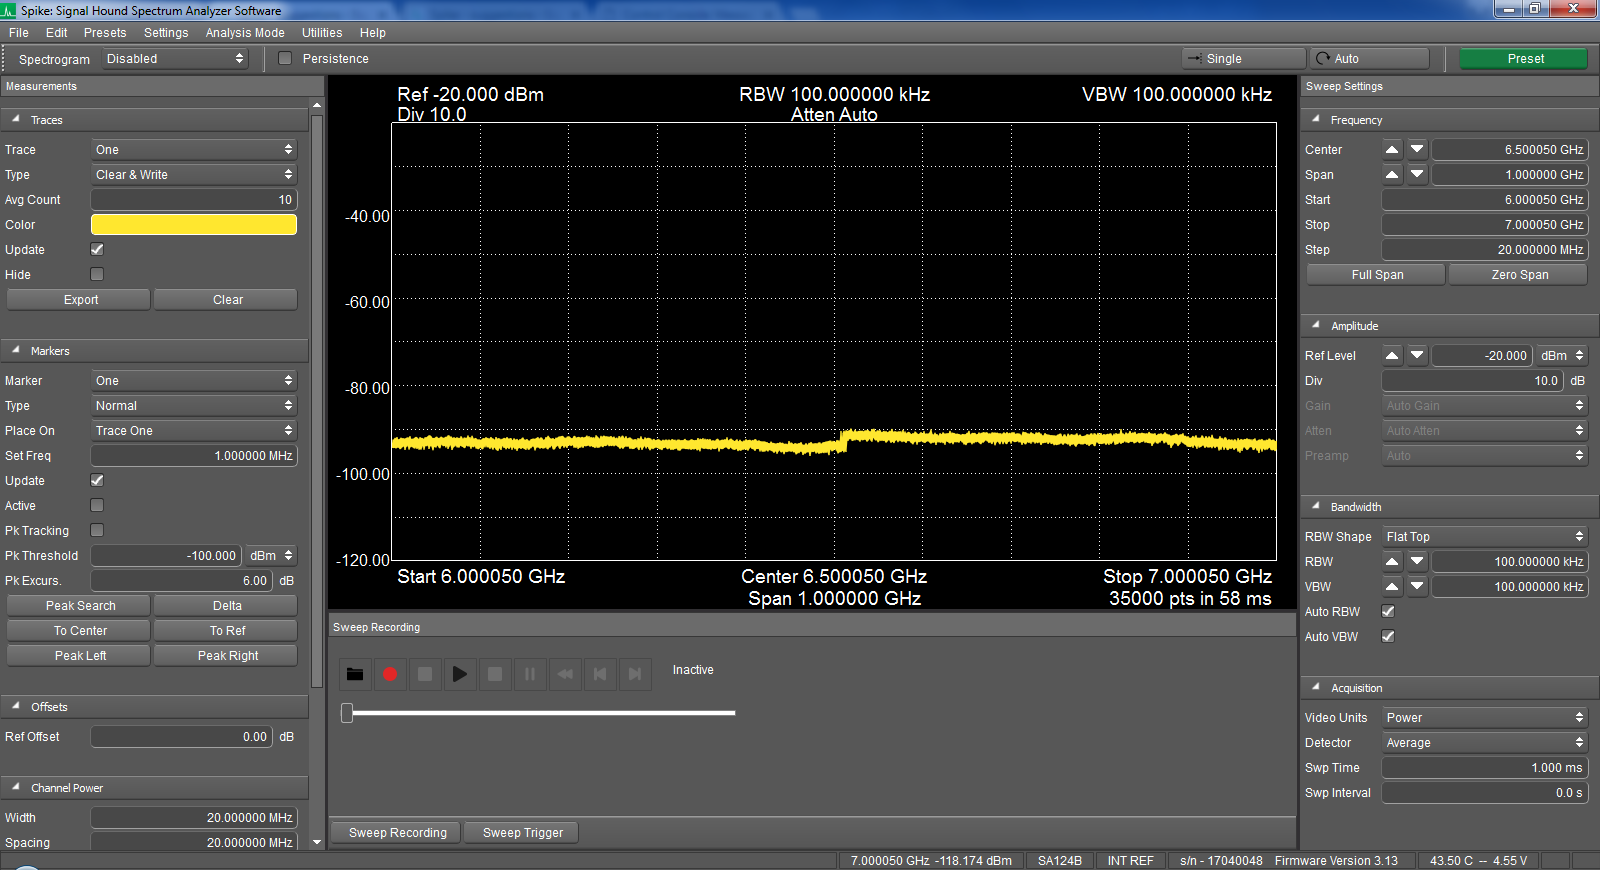Step forward one sweep frame
This screenshot has width=1600, height=870.
click(635, 674)
